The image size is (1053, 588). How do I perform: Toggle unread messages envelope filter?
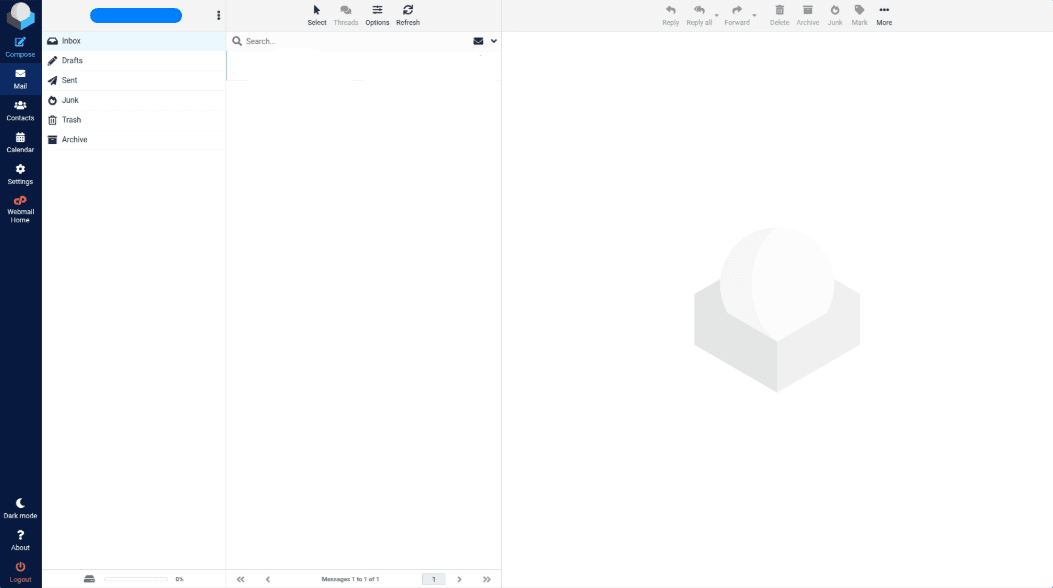(478, 41)
